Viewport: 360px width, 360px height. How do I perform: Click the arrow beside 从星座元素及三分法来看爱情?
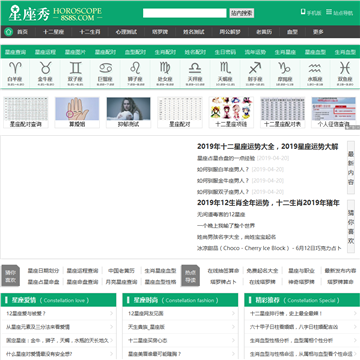(111, 327)
